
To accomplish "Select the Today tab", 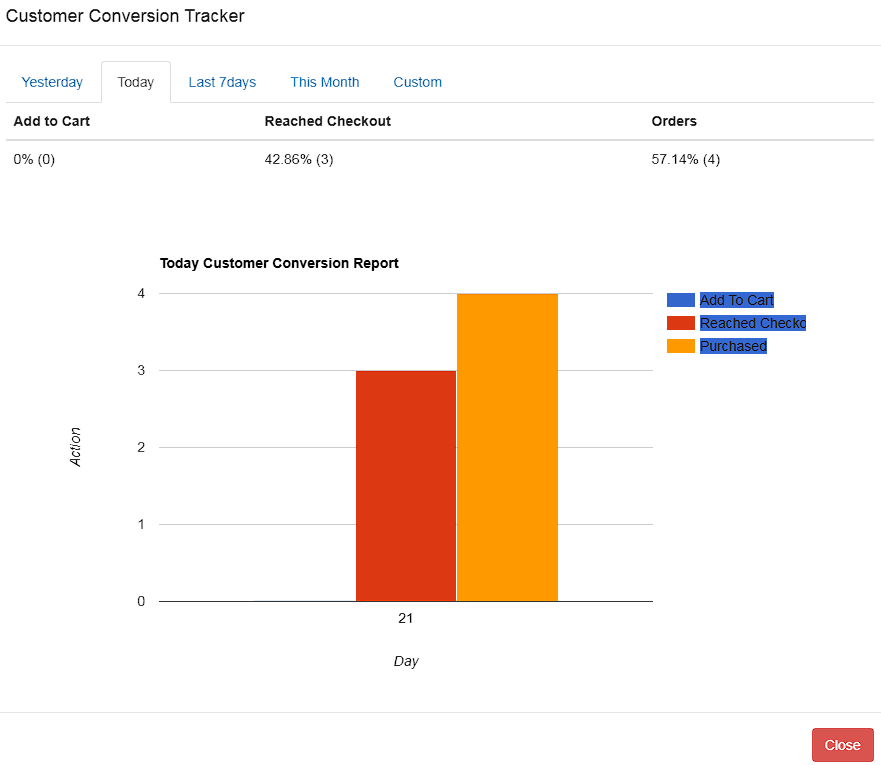I will (x=135, y=82).
